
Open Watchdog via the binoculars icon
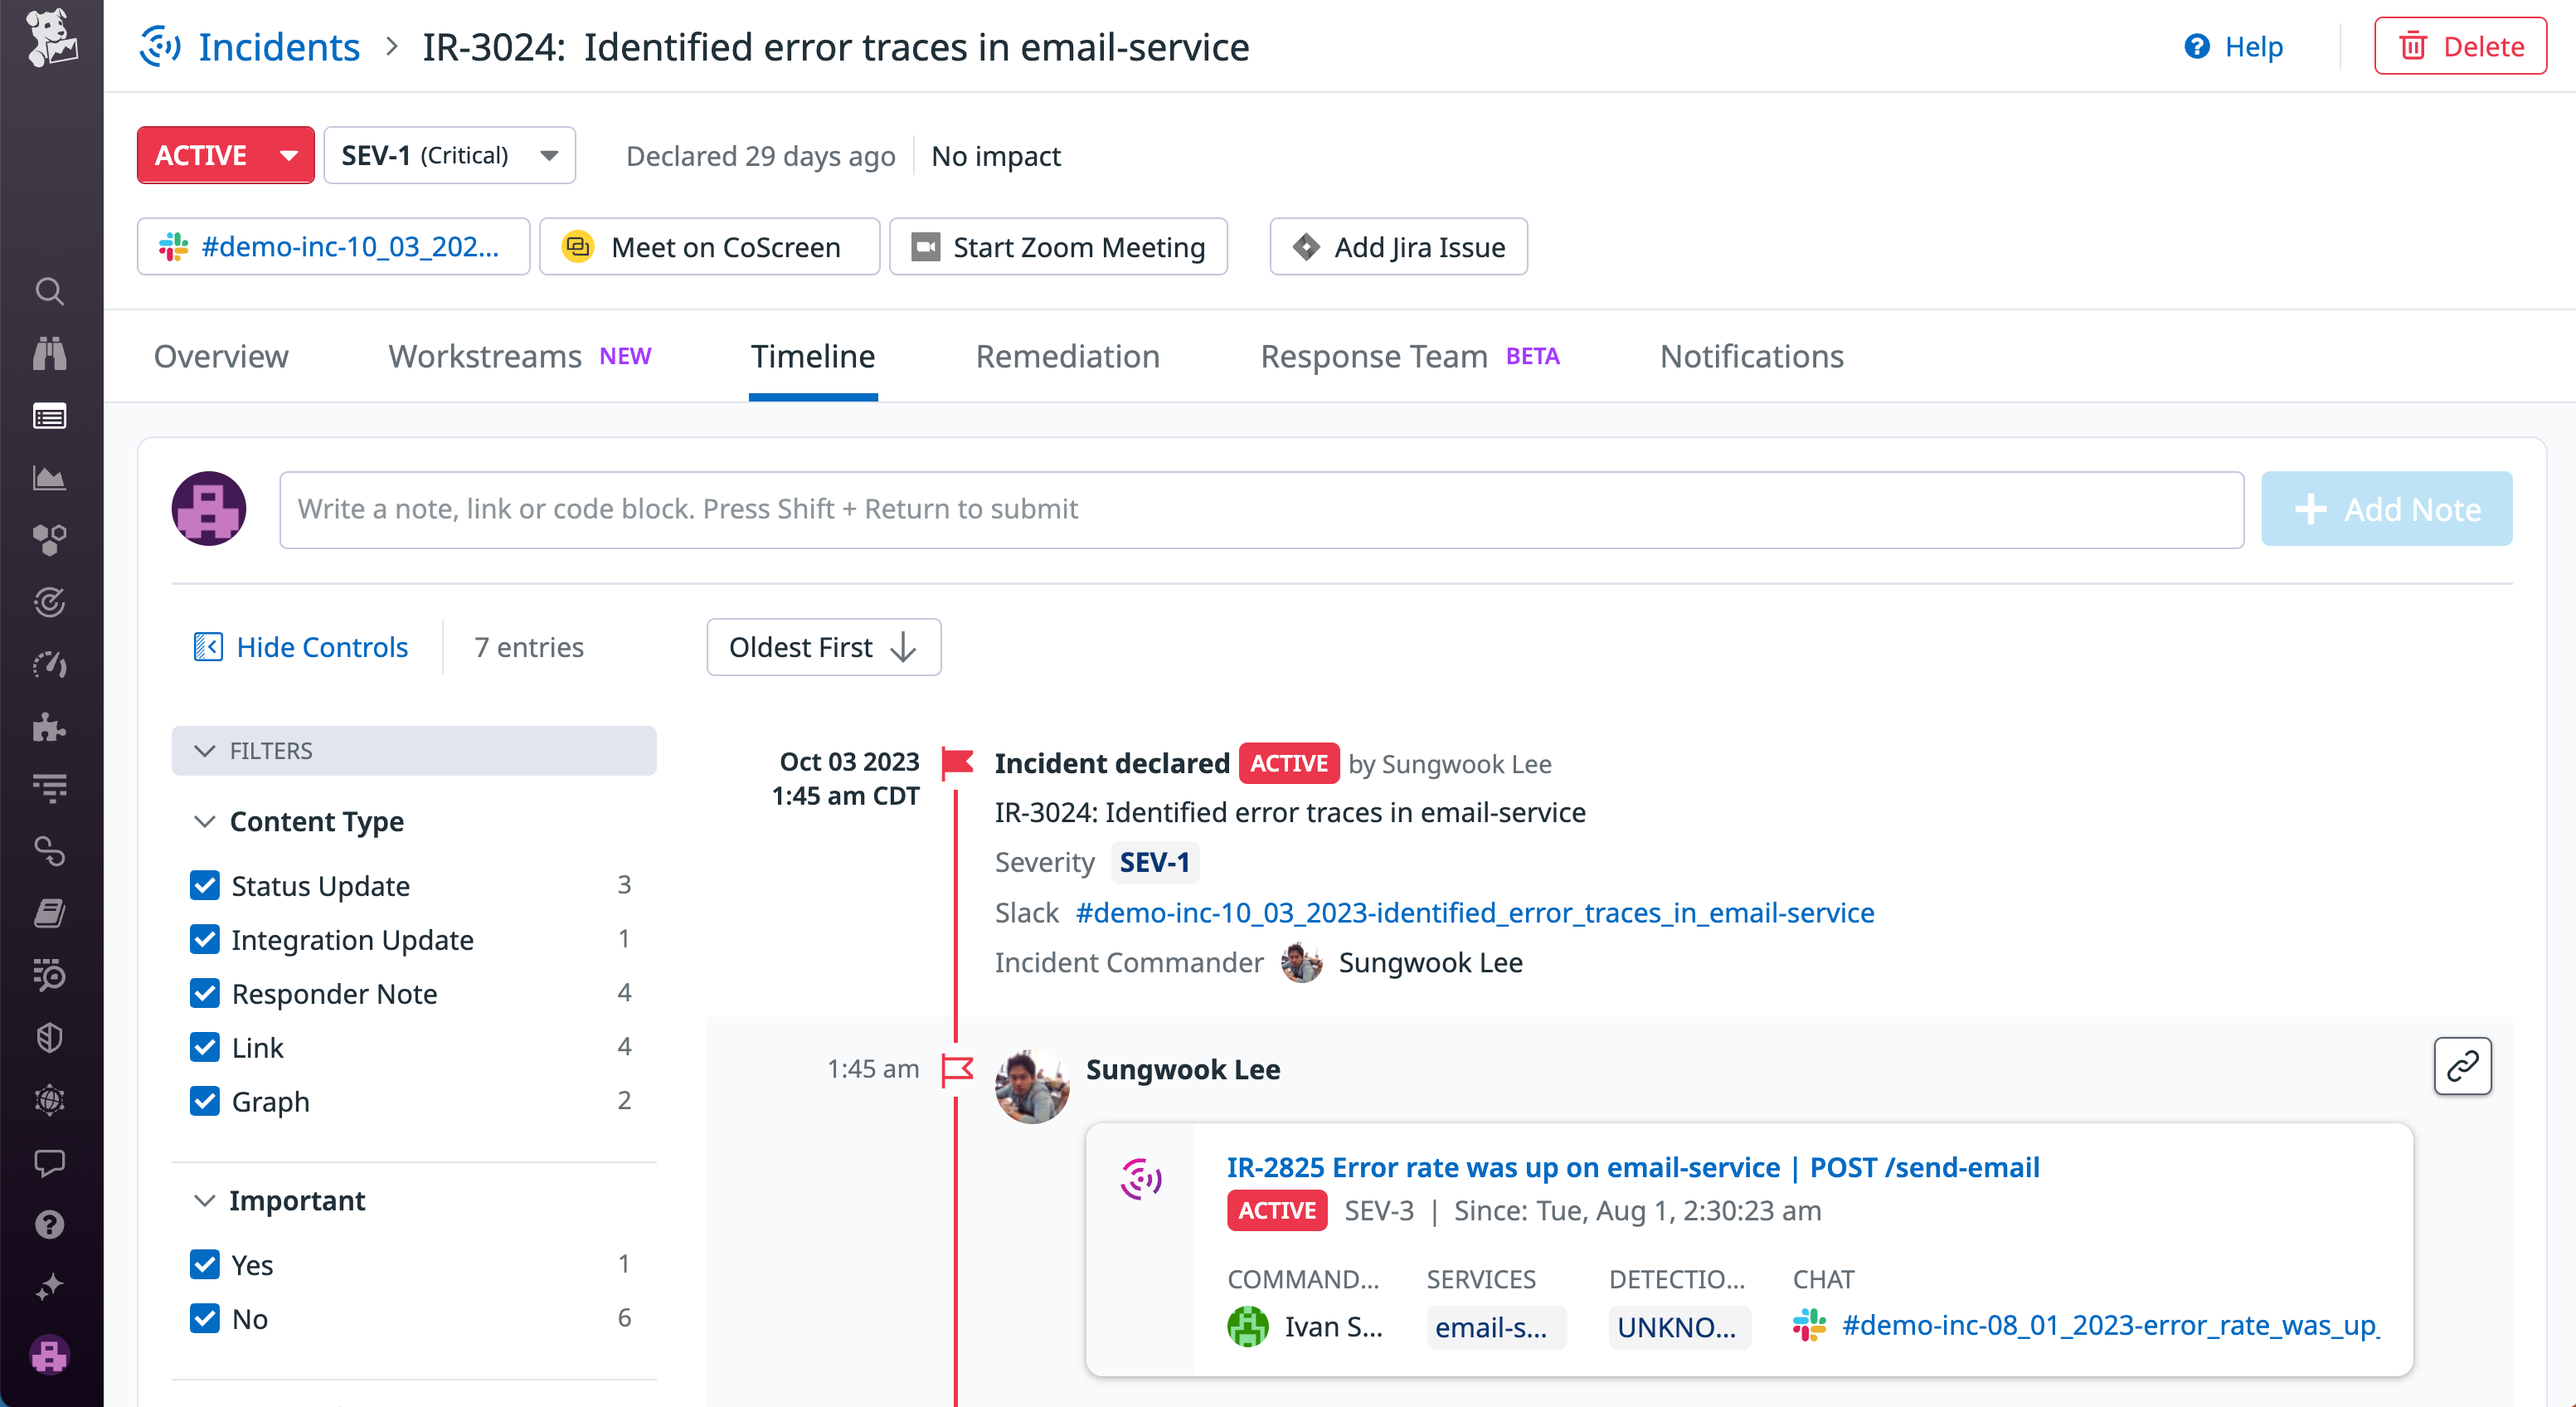pyautogui.click(x=49, y=354)
